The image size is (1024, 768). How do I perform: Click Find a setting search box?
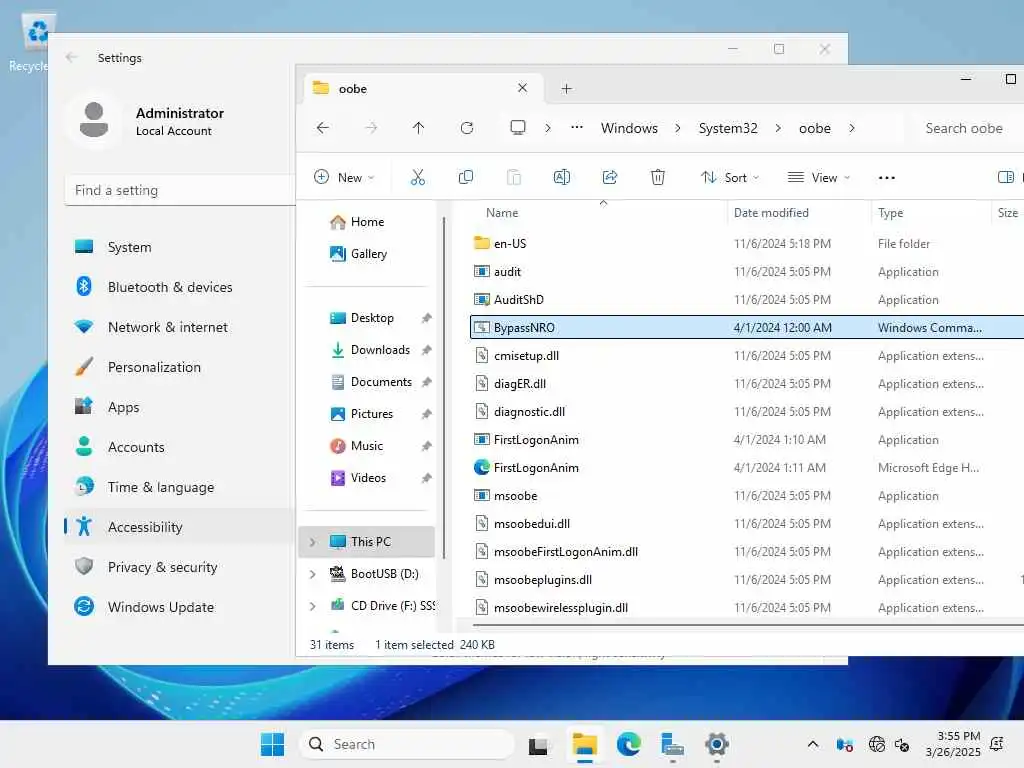pos(180,190)
